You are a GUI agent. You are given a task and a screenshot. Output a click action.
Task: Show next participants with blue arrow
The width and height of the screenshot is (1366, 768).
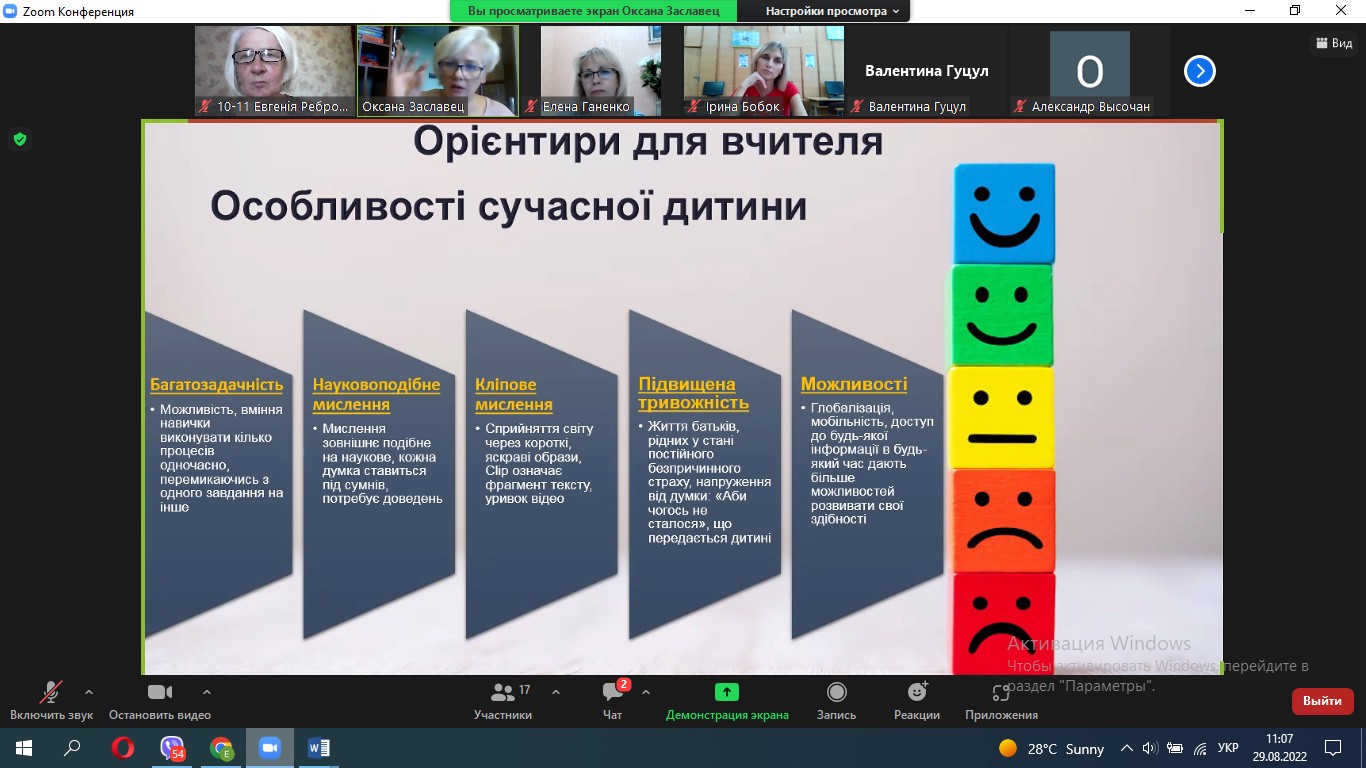click(x=1199, y=71)
